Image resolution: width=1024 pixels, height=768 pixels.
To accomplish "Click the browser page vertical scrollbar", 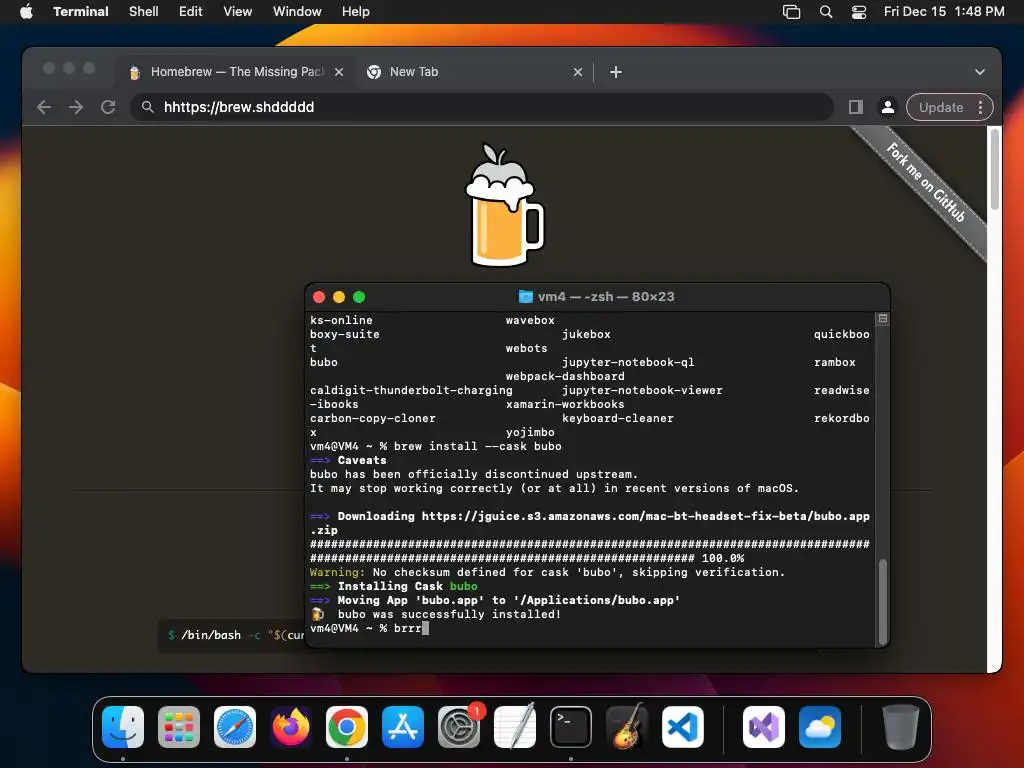I will pyautogui.click(x=995, y=170).
